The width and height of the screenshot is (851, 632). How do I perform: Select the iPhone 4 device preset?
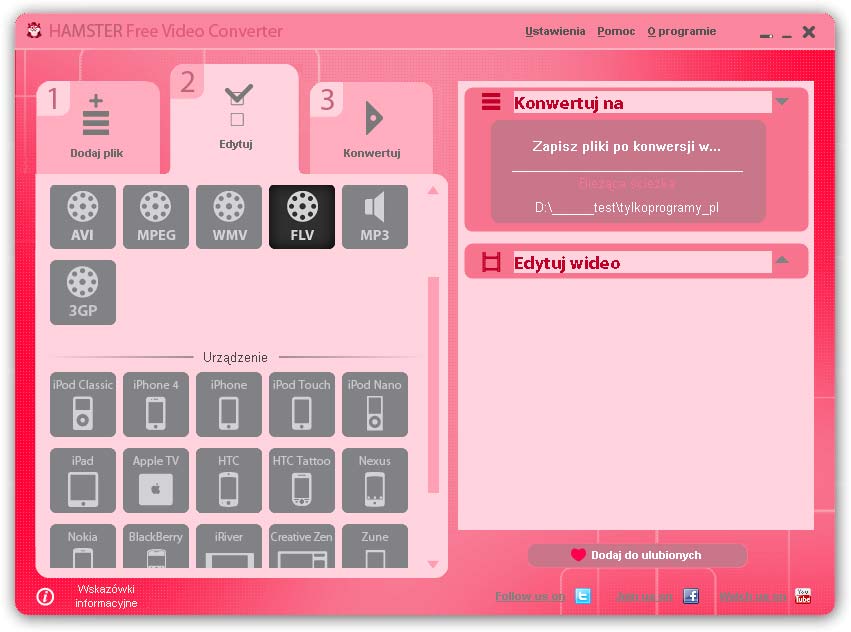tap(156, 404)
